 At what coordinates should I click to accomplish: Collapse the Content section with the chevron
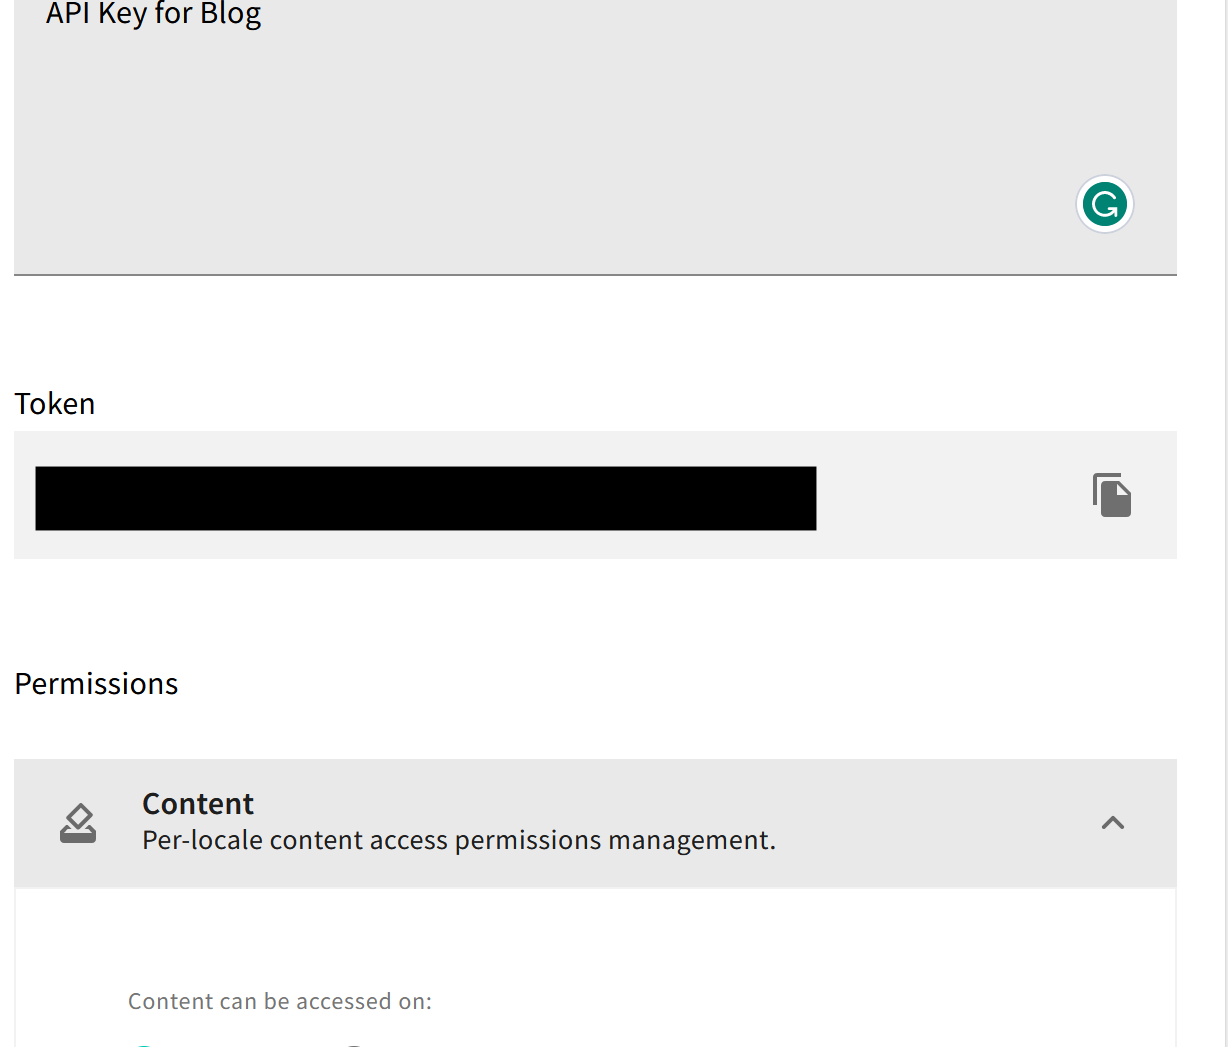(x=1112, y=823)
